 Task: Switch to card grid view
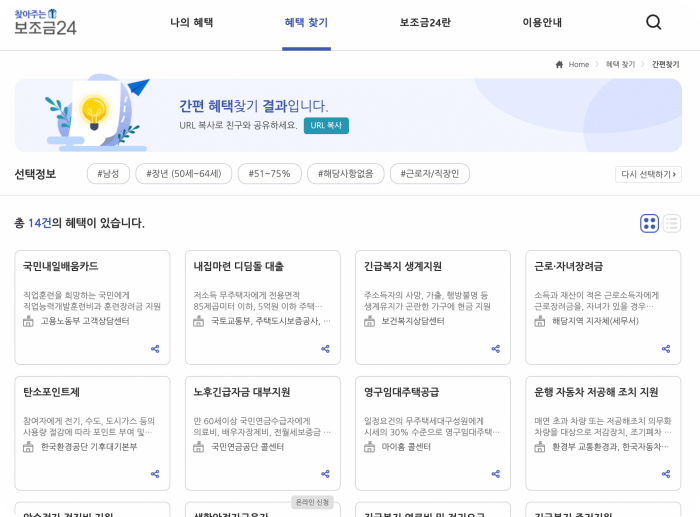coord(650,223)
